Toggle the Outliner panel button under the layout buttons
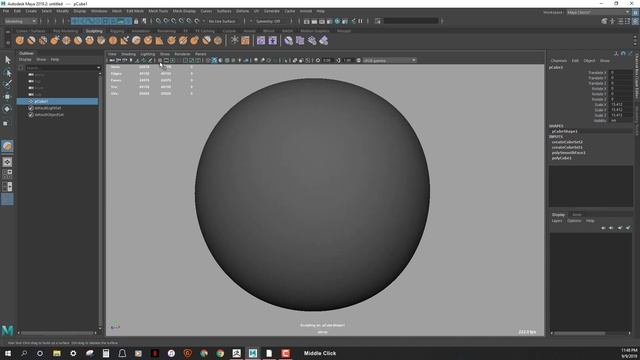The height and width of the screenshot is (360, 640). point(7,199)
